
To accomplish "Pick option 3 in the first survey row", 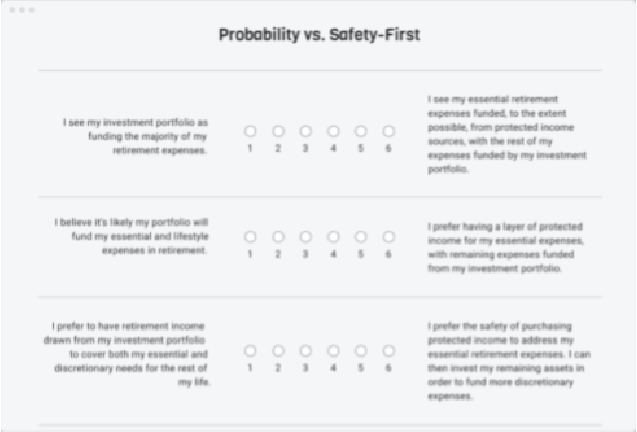I will (306, 131).
